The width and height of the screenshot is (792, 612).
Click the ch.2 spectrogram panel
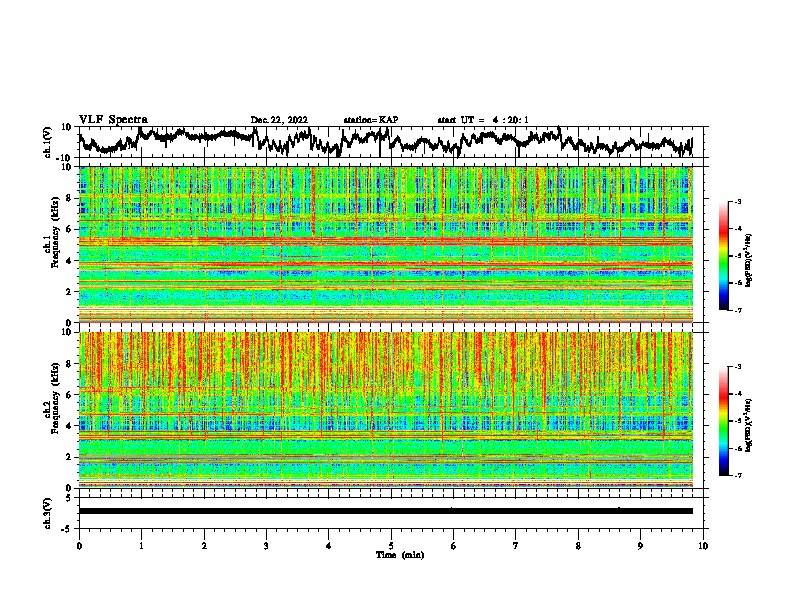click(x=386, y=410)
